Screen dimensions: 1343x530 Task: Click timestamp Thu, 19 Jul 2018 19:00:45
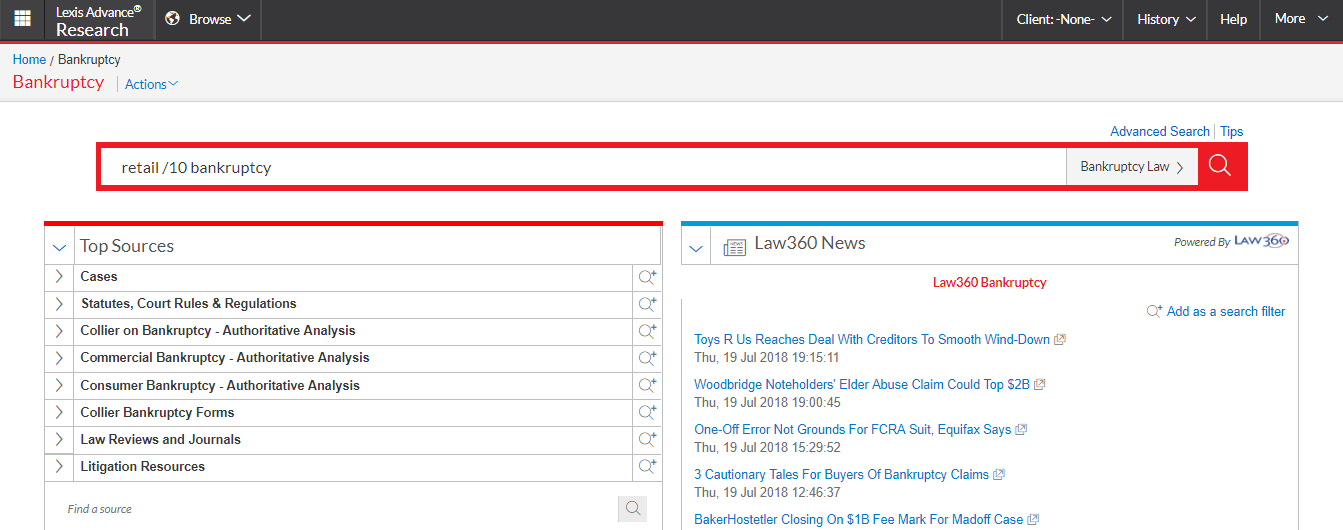point(767,402)
